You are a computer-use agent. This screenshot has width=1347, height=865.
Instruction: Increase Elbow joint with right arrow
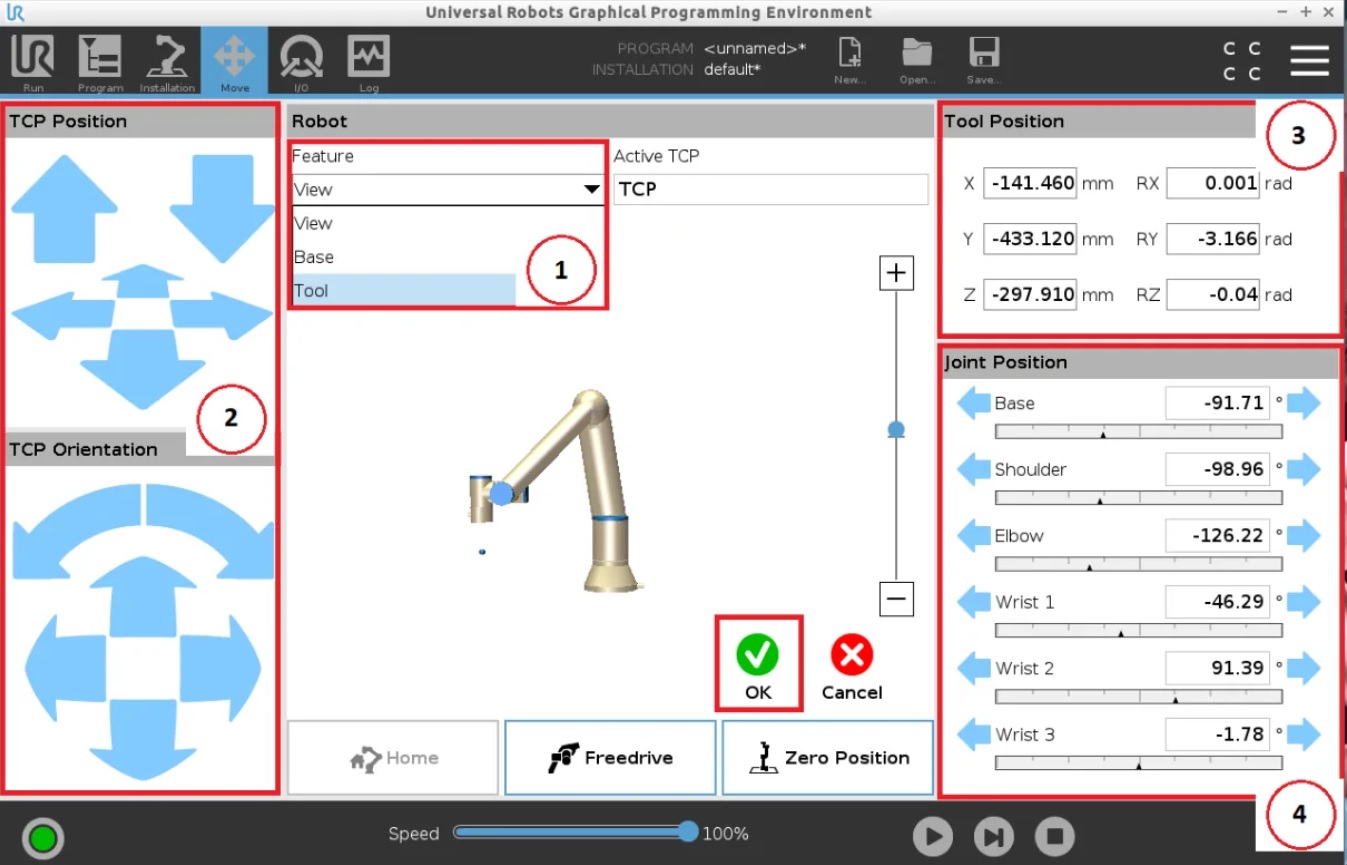[1304, 536]
